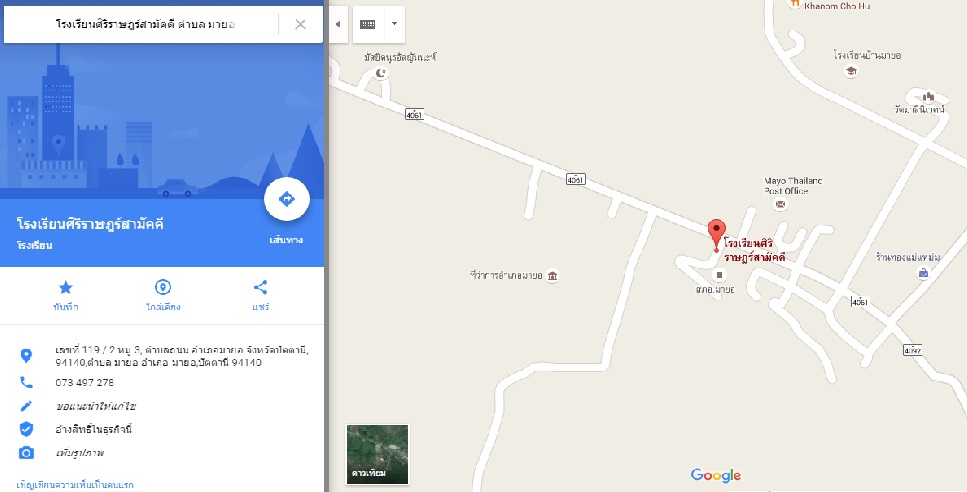The width and height of the screenshot is (967, 492).
Task: Click claim this business shield link
Action: [x=94, y=429]
